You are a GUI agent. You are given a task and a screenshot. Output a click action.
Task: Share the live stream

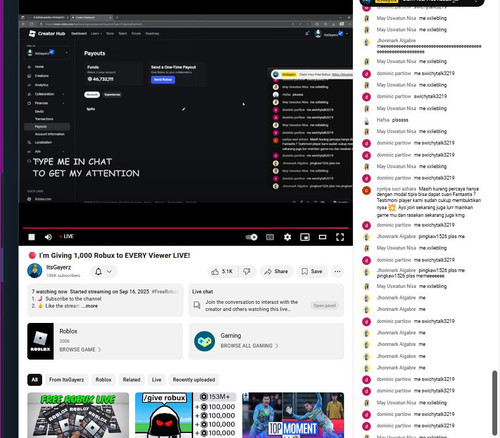[276, 271]
